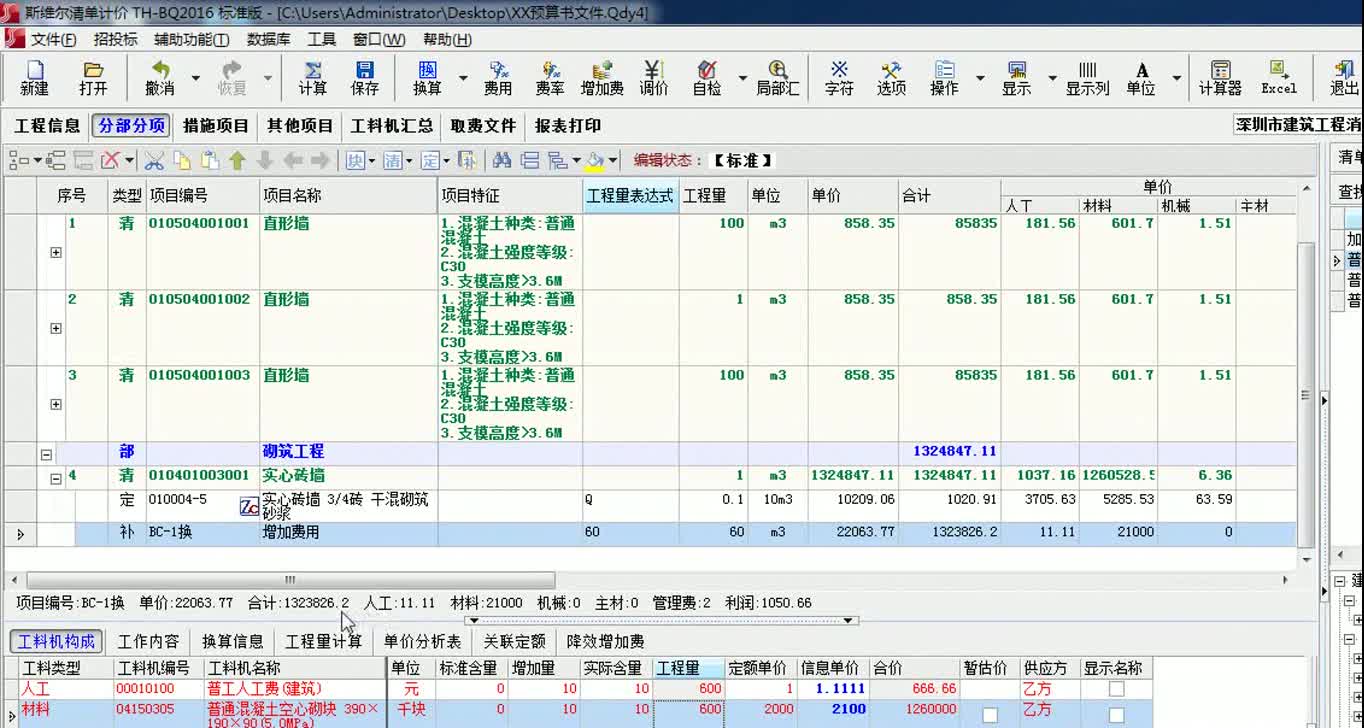1364x728 pixels.
Task: Click the 增加费 (add fee) icon
Action: click(601, 78)
